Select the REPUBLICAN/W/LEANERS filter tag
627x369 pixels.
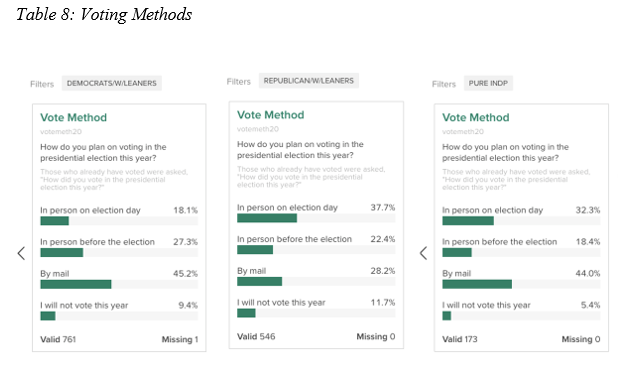coord(308,81)
